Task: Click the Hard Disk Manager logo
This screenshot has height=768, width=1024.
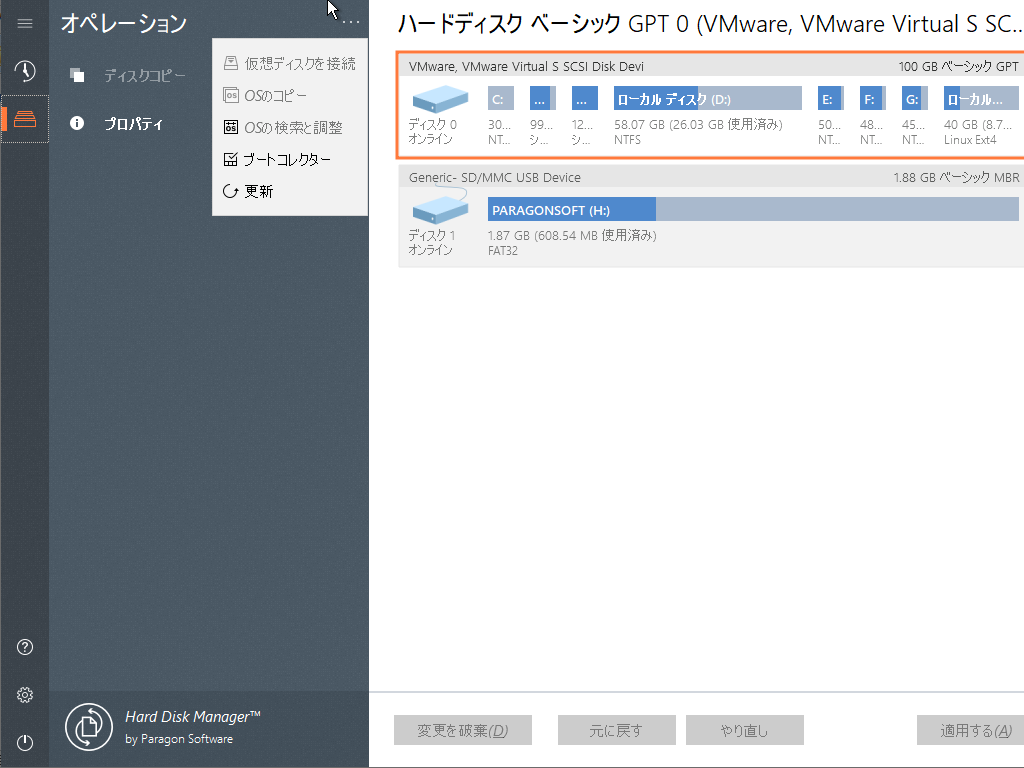Action: pos(88,727)
